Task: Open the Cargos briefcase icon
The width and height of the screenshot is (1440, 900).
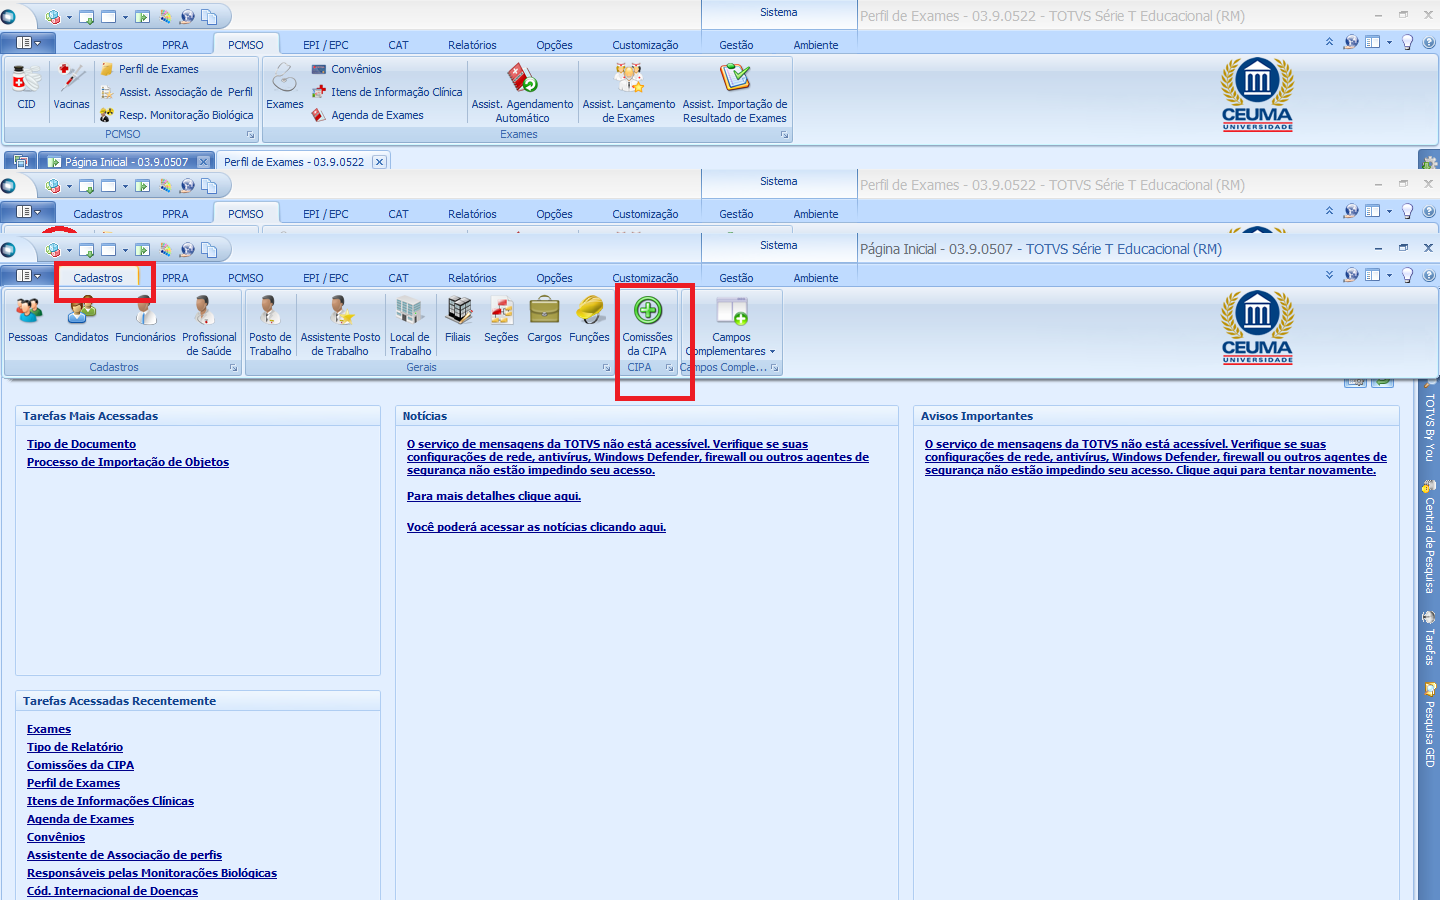Action: pos(544,321)
